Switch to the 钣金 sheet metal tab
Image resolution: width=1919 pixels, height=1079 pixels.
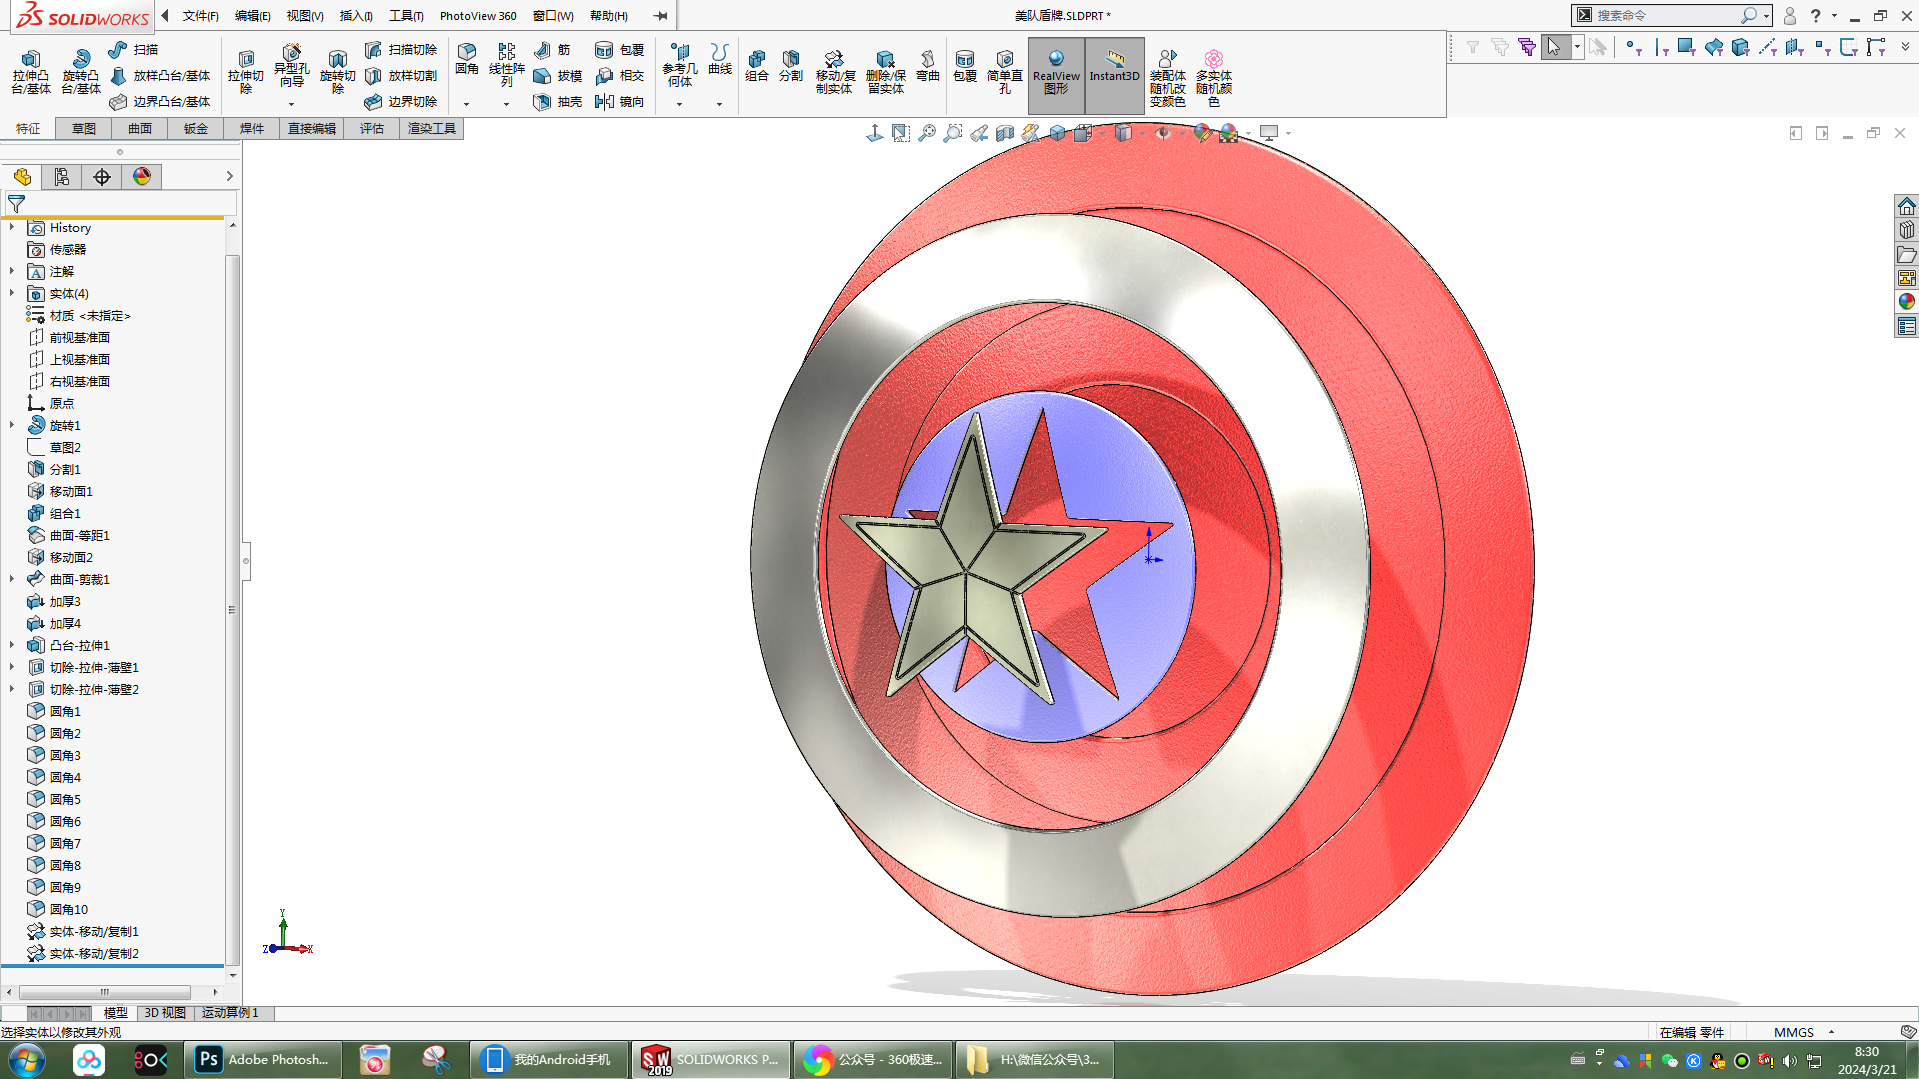coord(196,128)
